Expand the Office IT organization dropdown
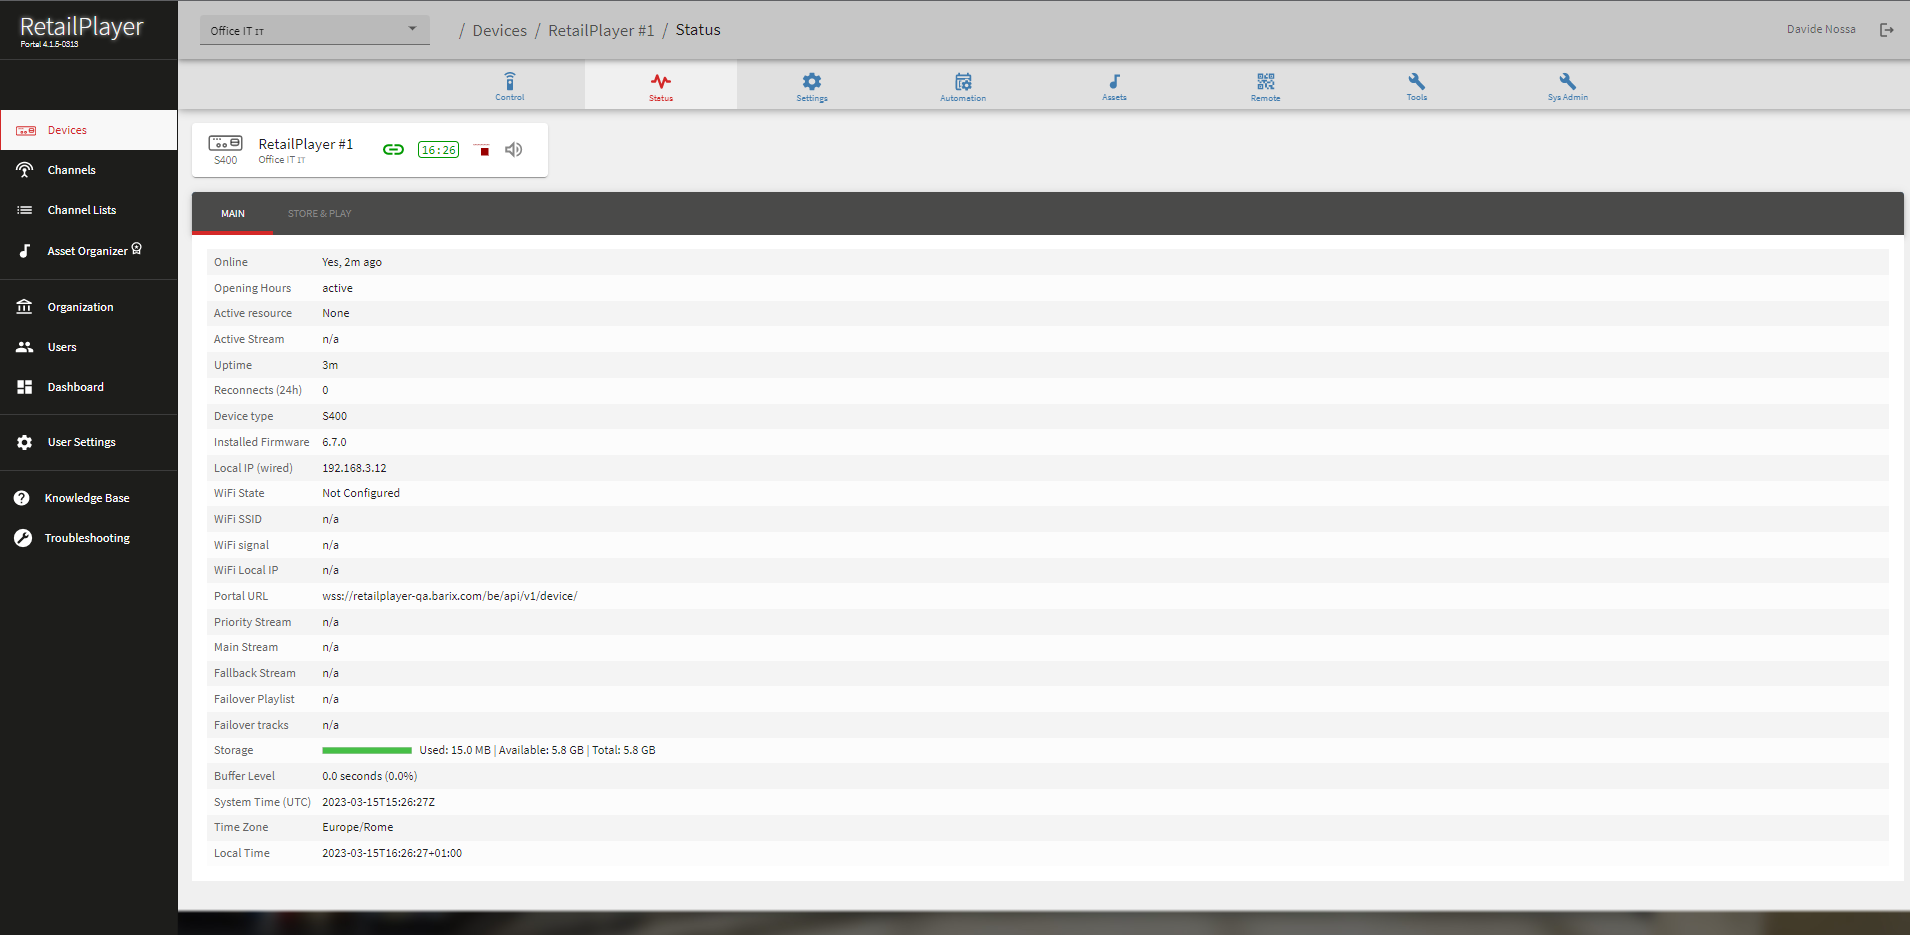Screen dimensions: 1910x935 click(314, 30)
